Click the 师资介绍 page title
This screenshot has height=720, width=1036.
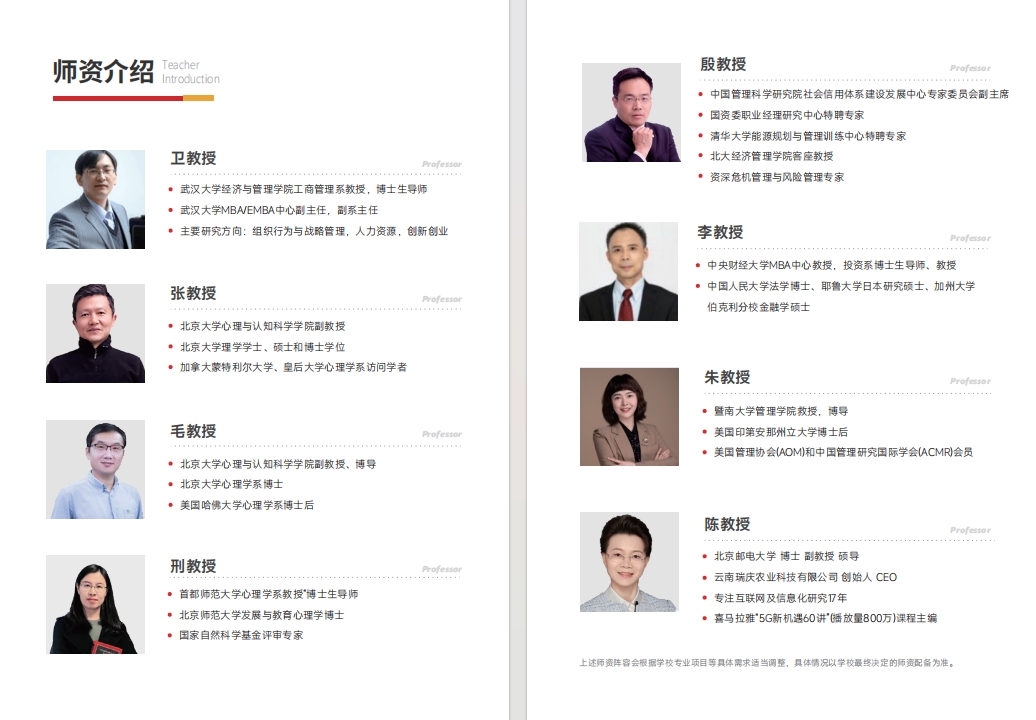(x=103, y=72)
